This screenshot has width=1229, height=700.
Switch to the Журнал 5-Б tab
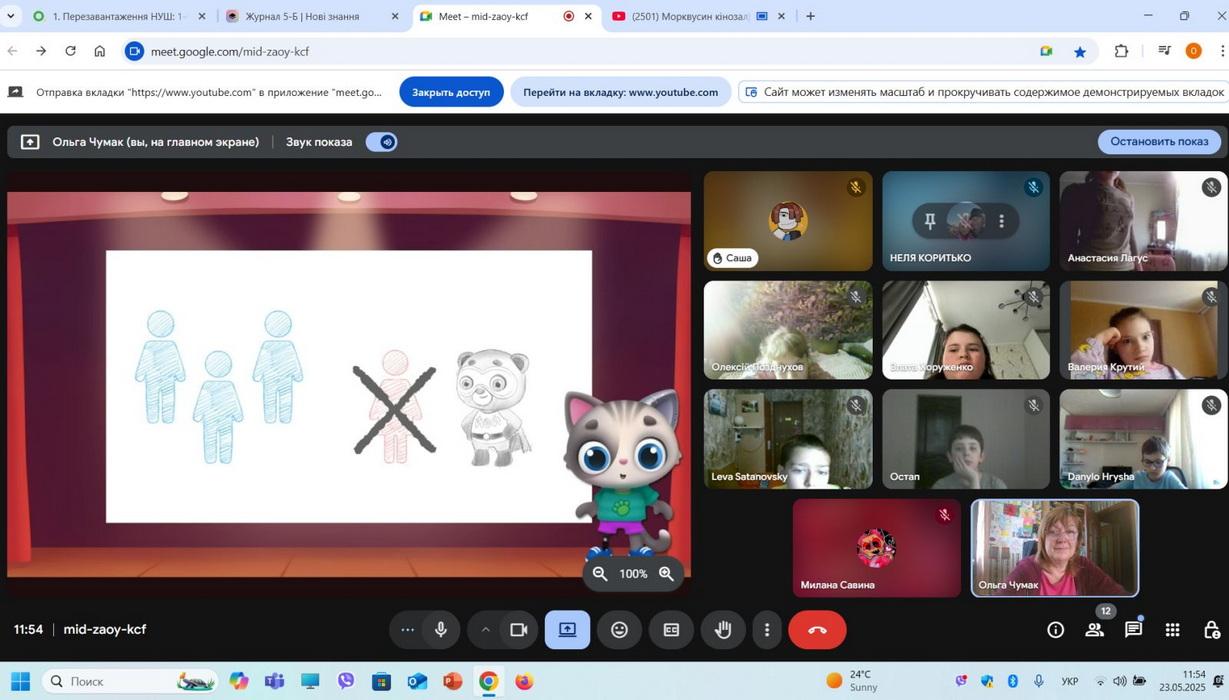313,16
